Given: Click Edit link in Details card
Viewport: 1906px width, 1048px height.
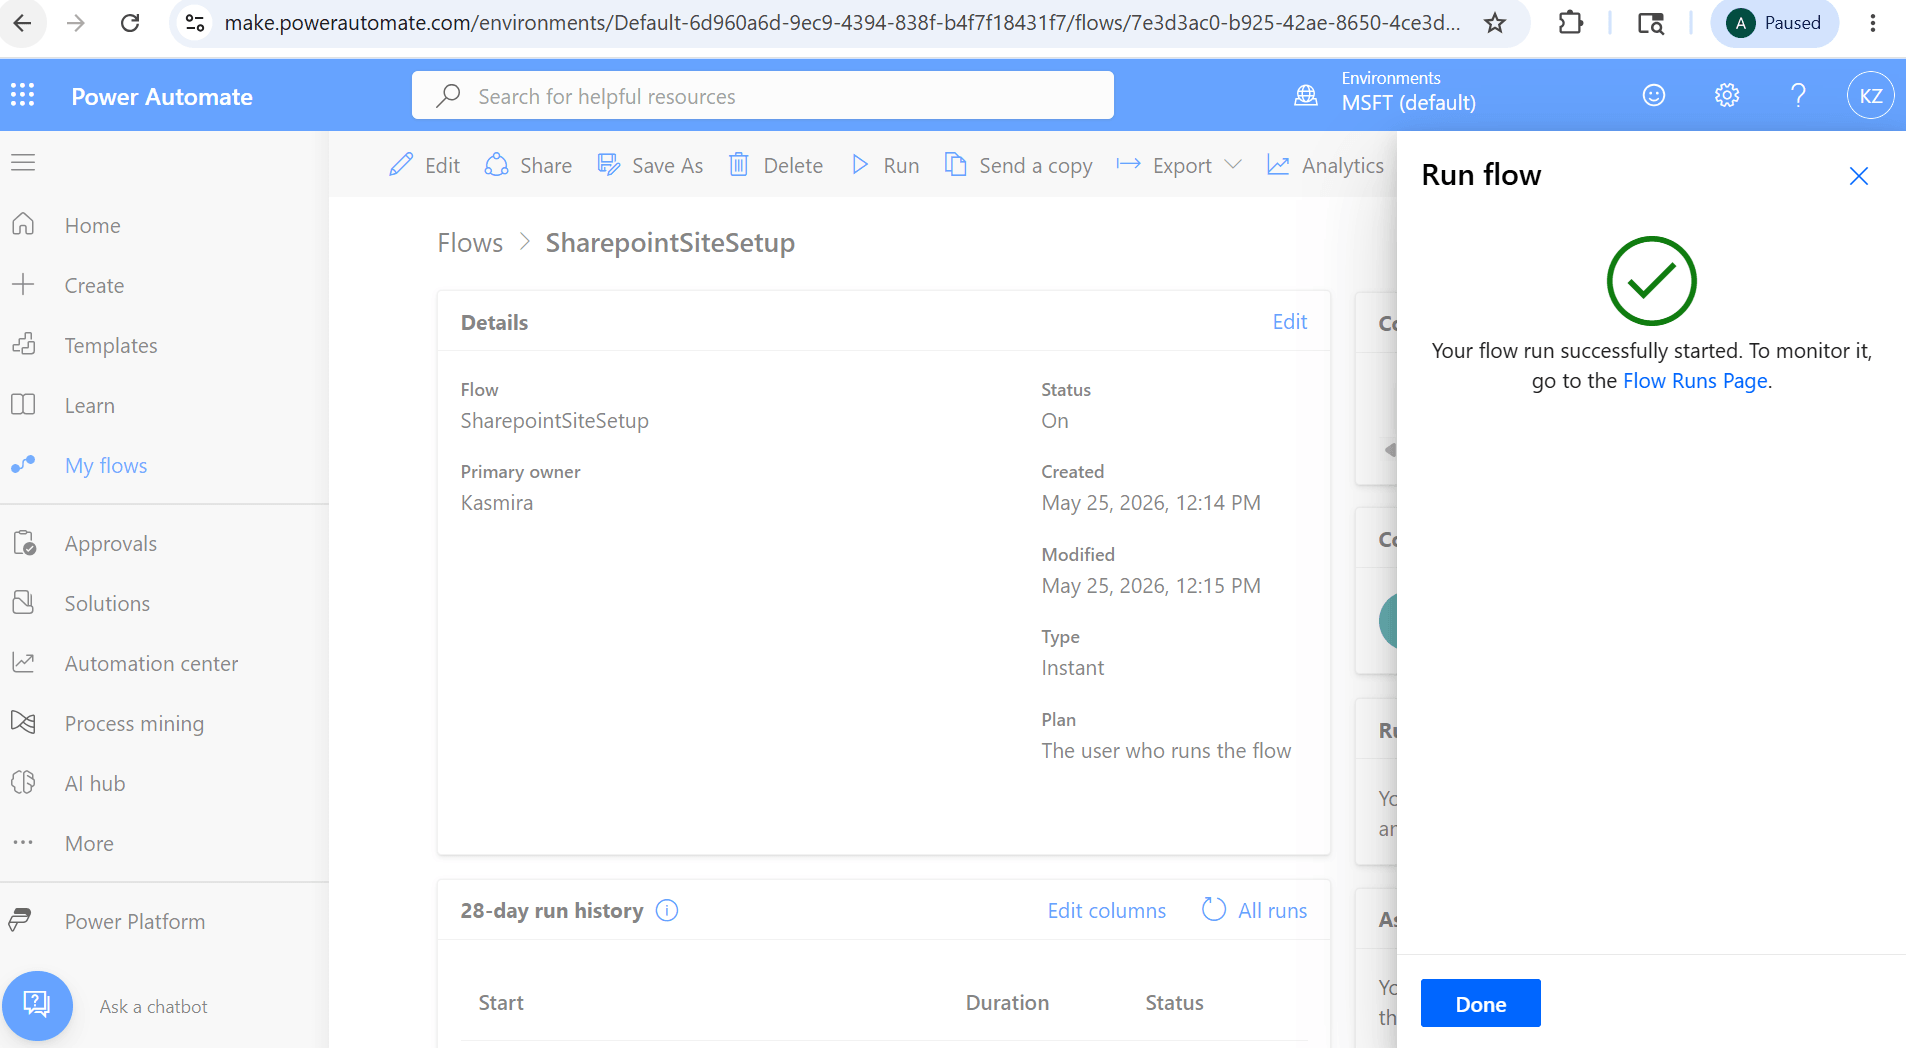Looking at the screenshot, I should click(1290, 321).
